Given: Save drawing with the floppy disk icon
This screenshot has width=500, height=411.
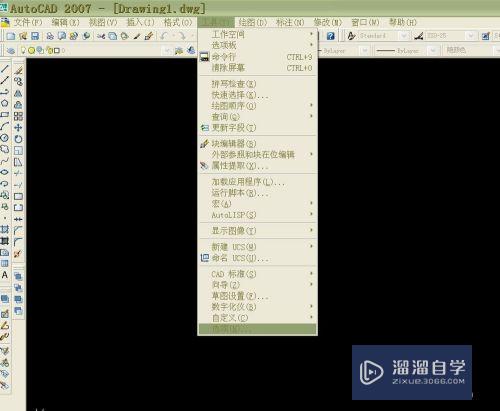Looking at the screenshot, I should [x=35, y=36].
